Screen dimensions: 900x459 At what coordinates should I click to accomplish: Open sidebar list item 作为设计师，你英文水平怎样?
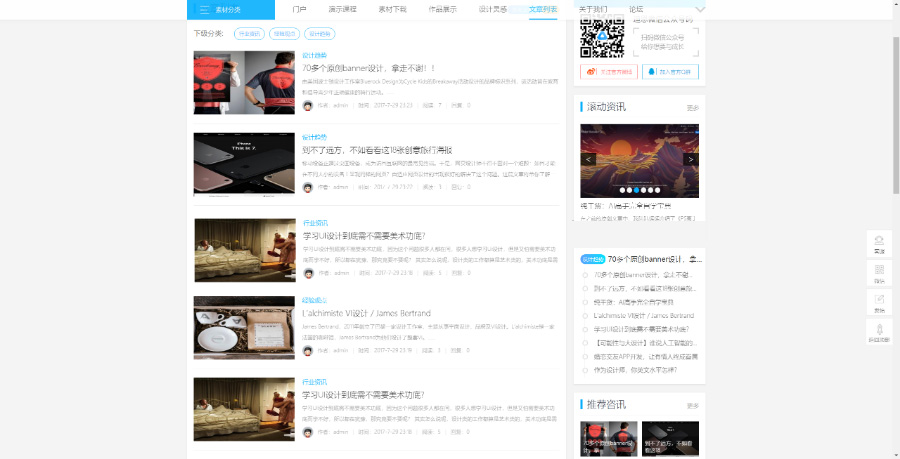[635, 370]
